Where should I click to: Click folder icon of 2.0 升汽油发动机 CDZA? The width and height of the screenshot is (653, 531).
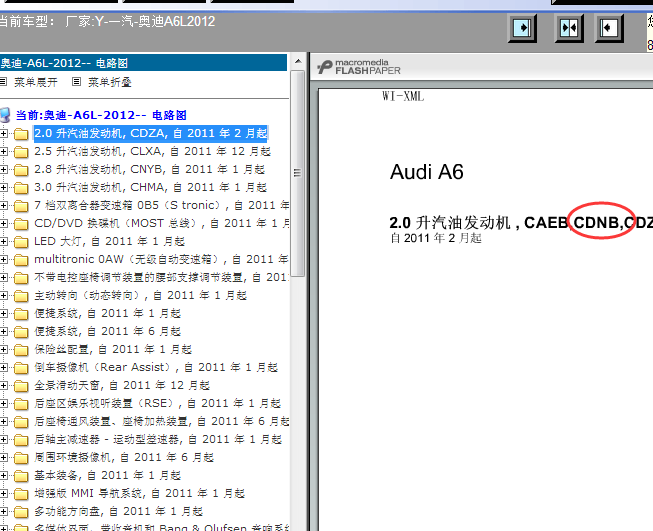21,134
